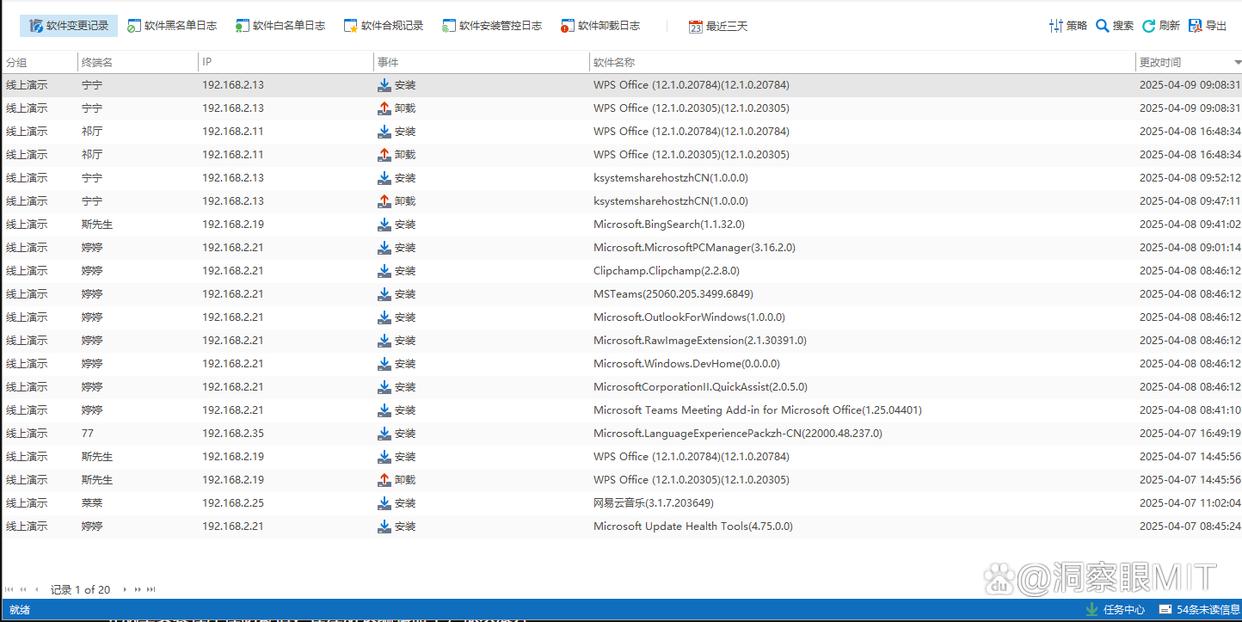
Task: Click install icon in Microsoft Update Health Tools row
Action: 384,526
